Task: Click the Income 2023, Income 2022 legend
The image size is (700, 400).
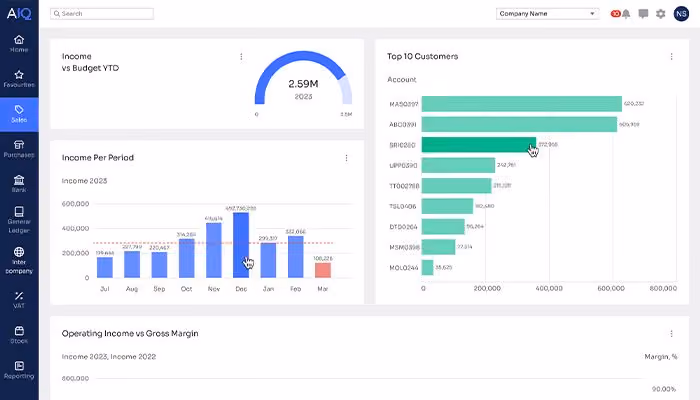Action: click(x=109, y=357)
